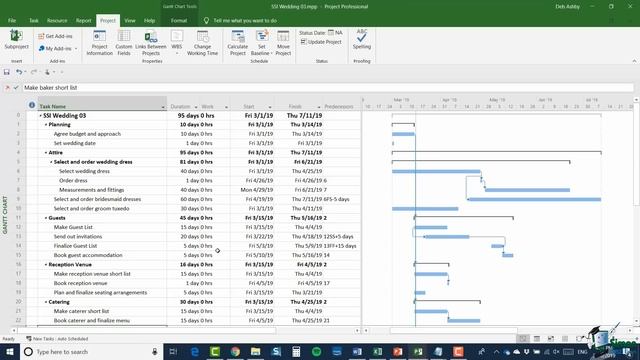Click the Windows Type here to search box
Viewport: 640px width, 360px height.
tap(91, 351)
